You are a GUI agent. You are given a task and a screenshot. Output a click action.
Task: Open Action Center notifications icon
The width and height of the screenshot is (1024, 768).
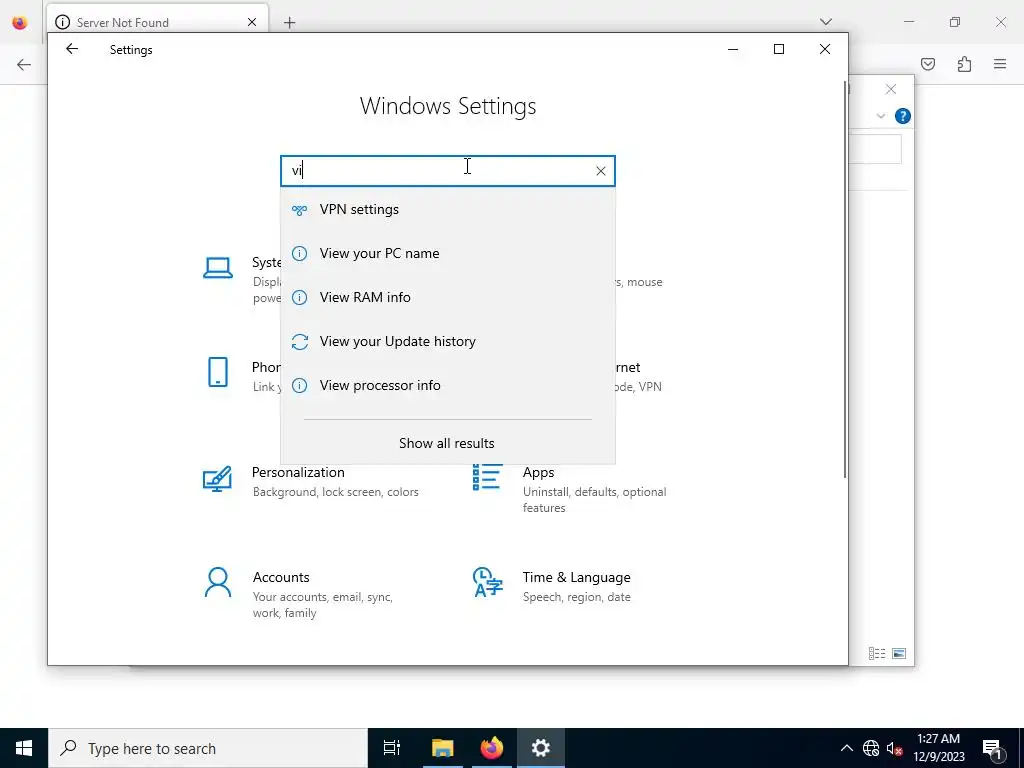point(993,749)
